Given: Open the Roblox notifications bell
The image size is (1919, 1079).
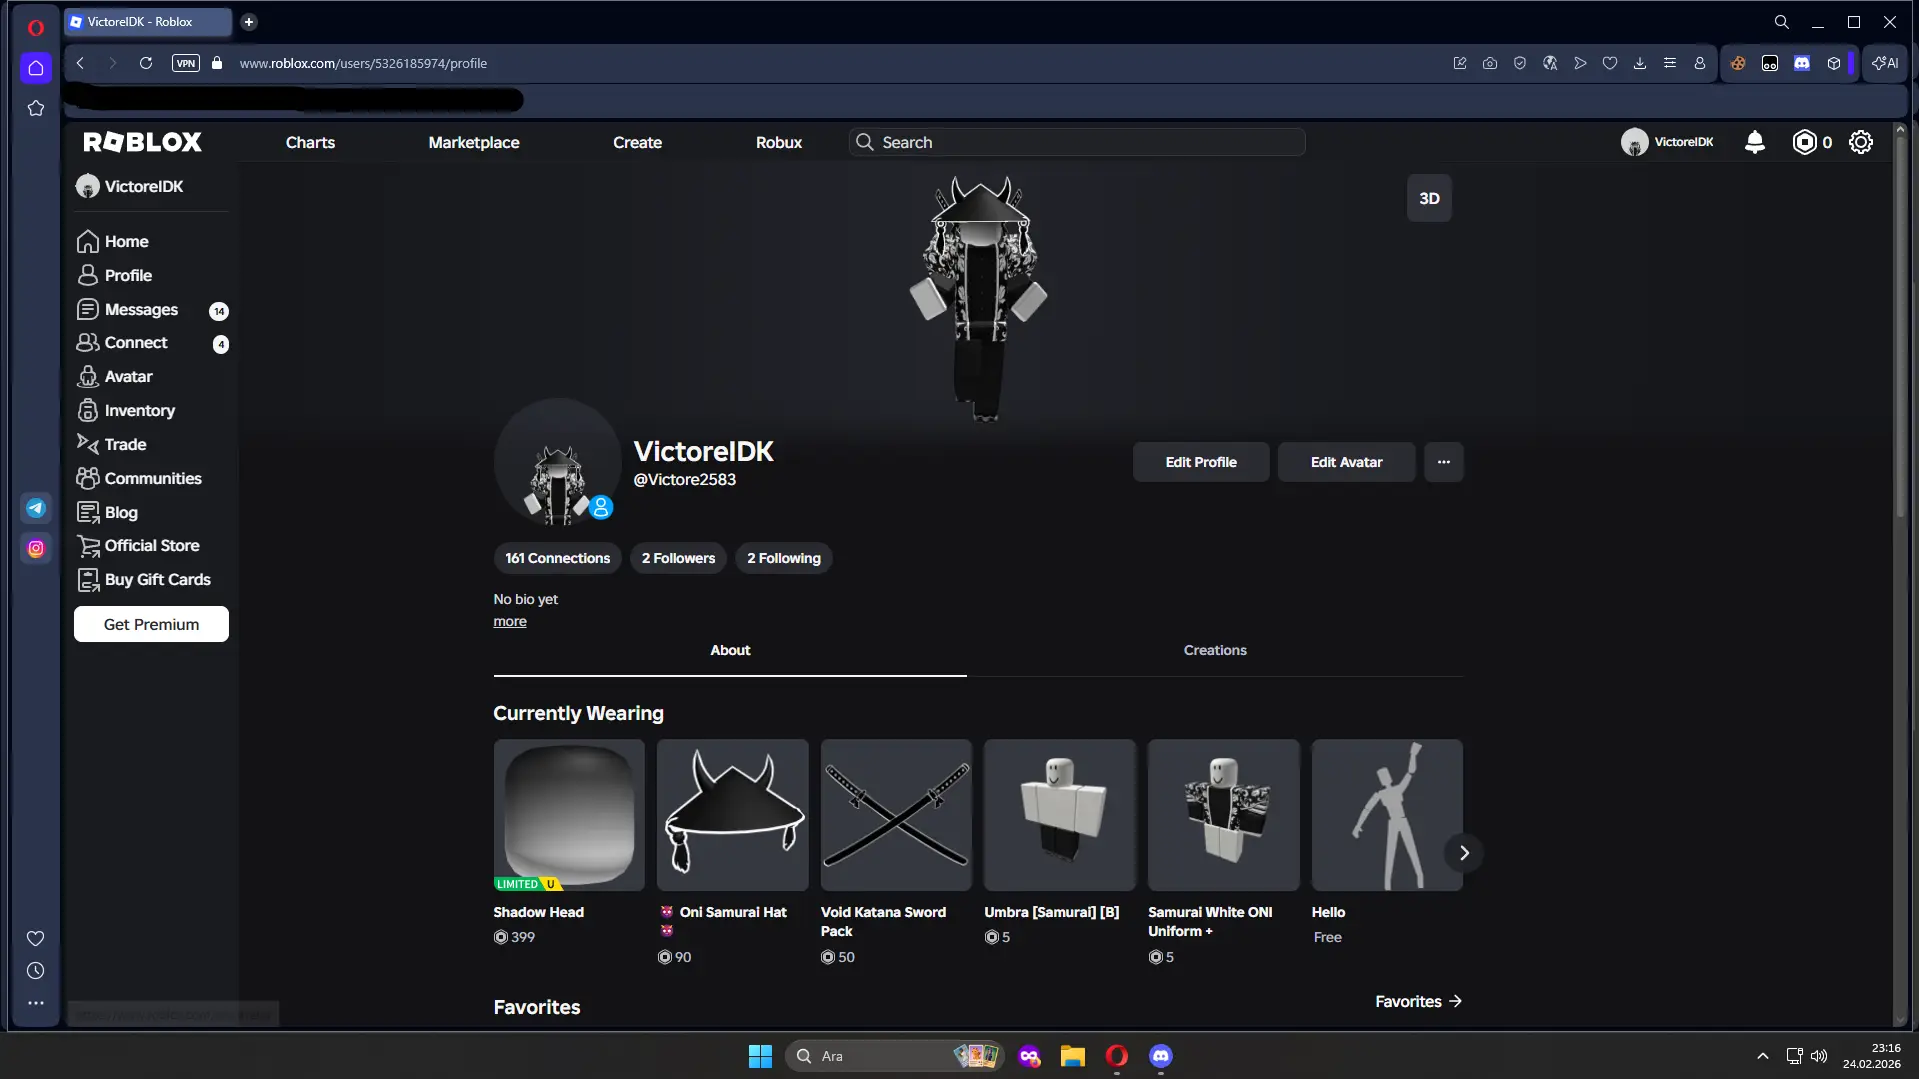Looking at the screenshot, I should point(1754,142).
